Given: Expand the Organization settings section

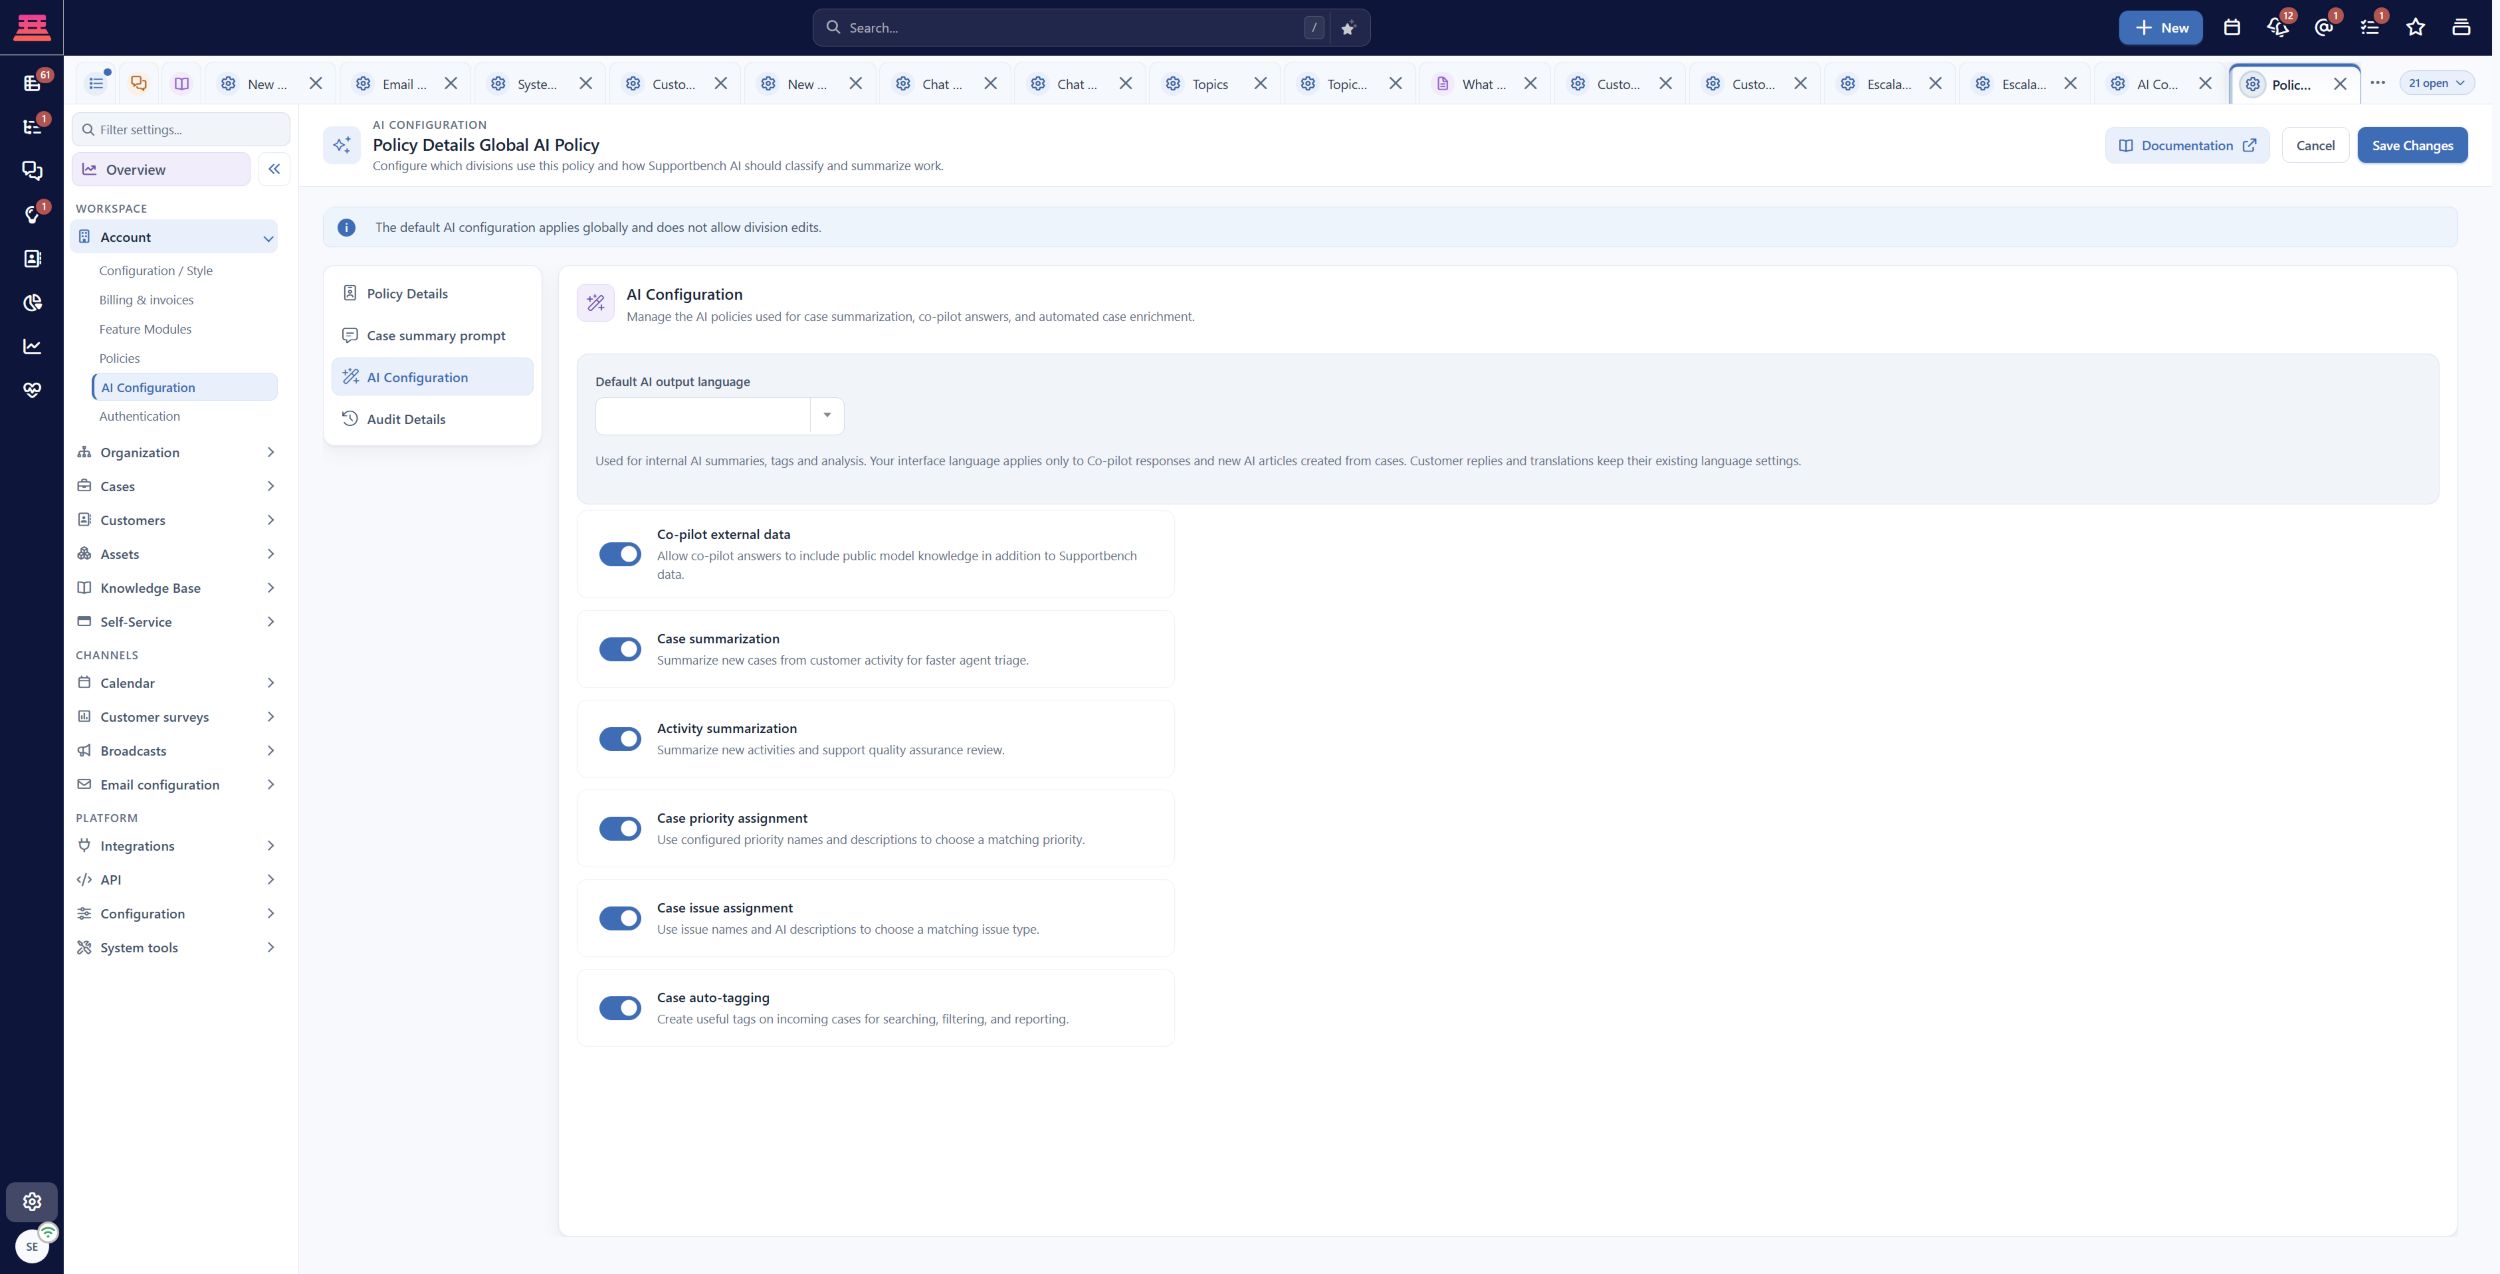Looking at the screenshot, I should click(176, 453).
